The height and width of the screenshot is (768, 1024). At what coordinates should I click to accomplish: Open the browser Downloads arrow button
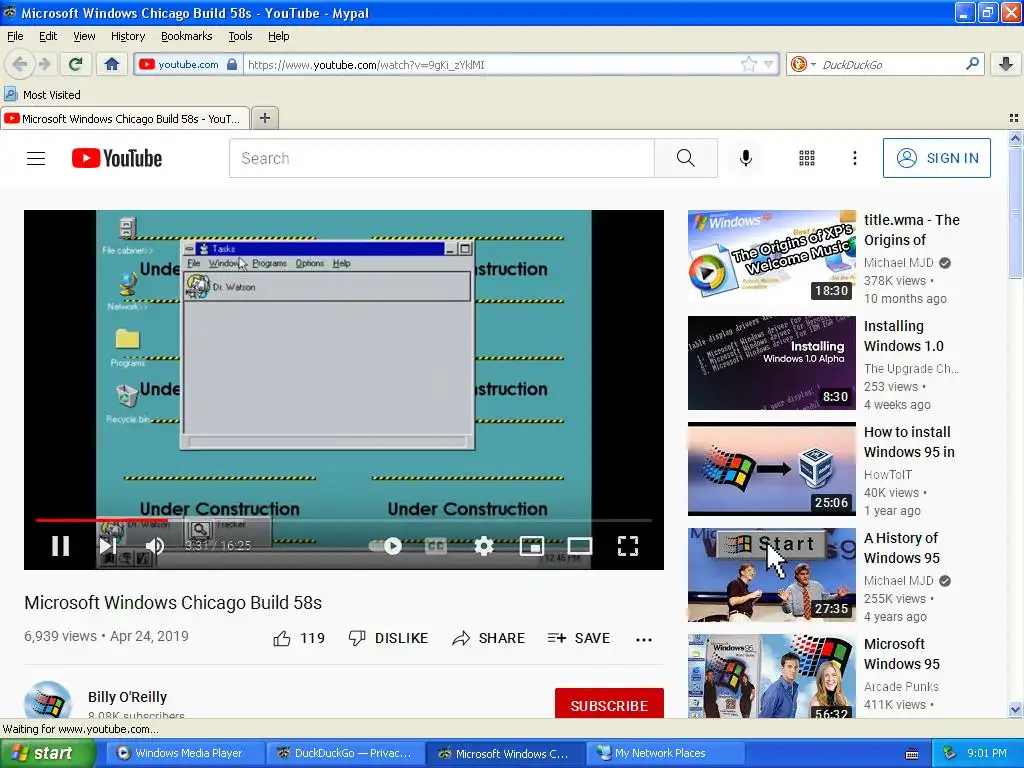click(x=1006, y=63)
